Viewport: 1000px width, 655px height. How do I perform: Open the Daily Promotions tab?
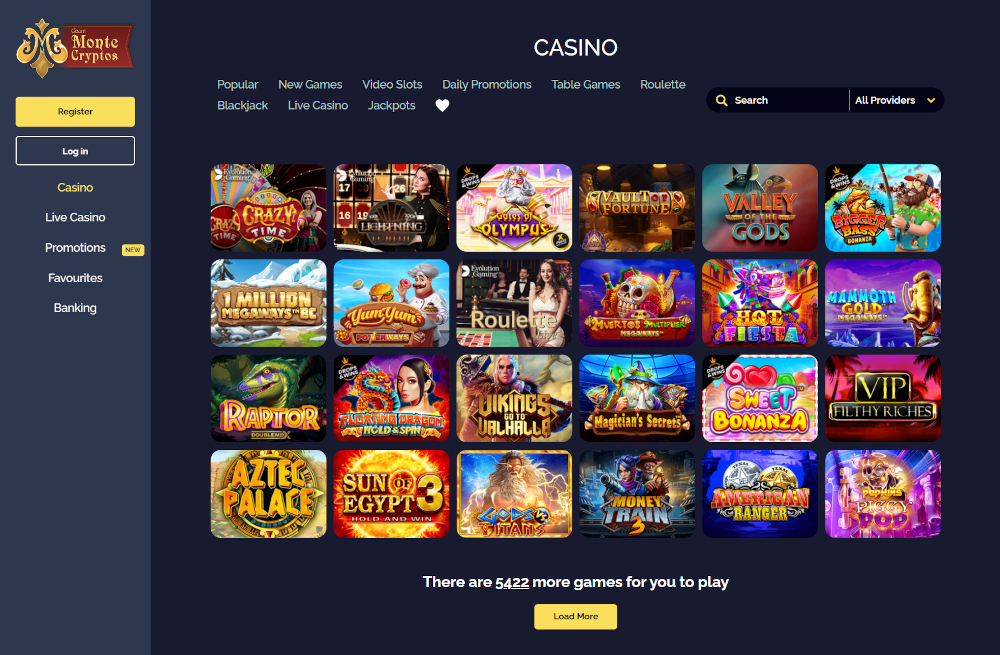click(487, 84)
